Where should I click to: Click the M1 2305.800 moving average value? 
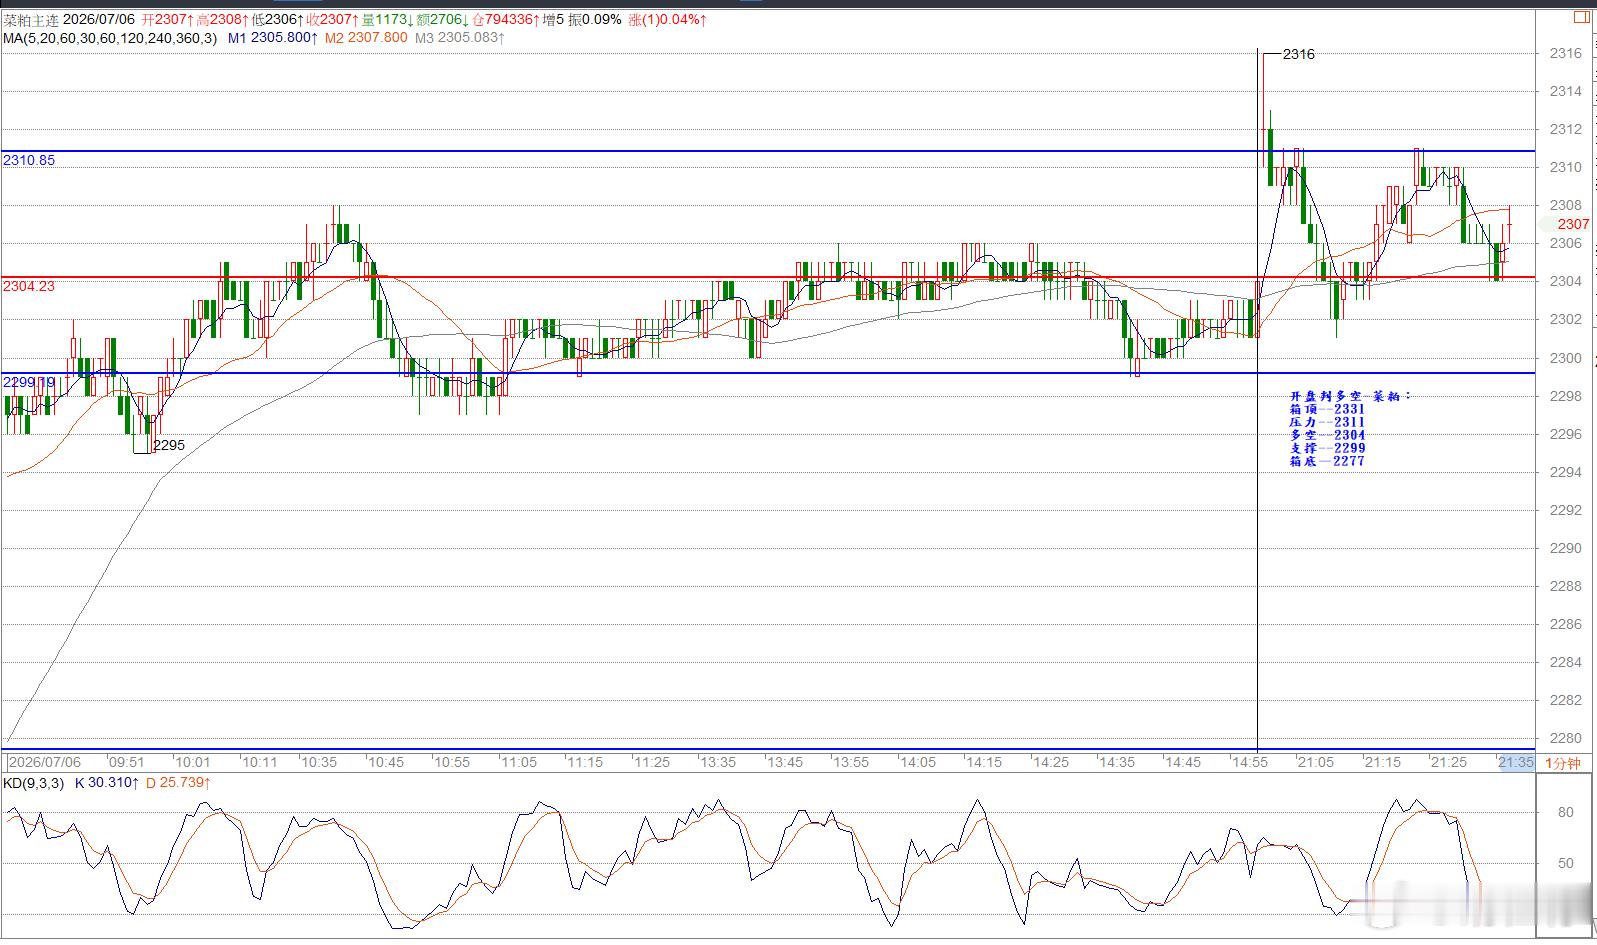point(273,38)
